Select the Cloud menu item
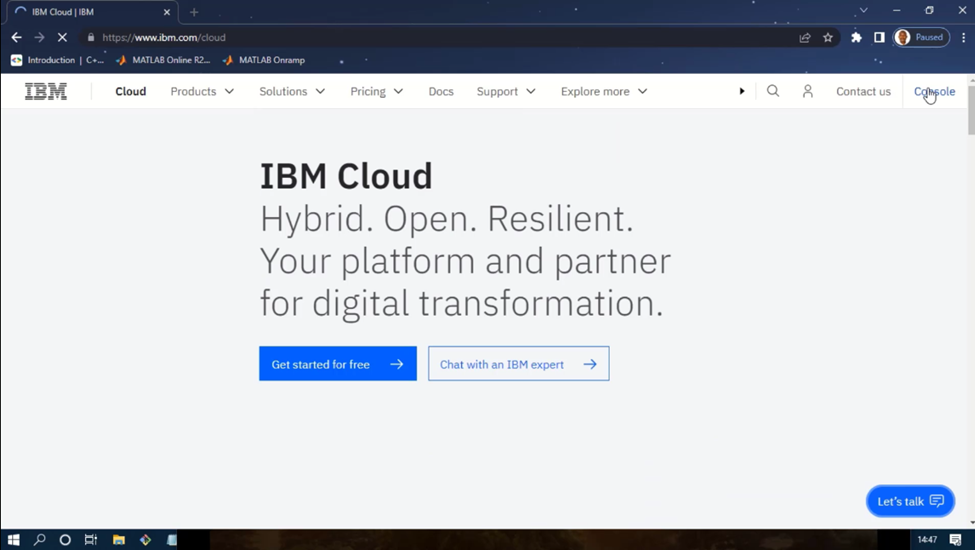Viewport: 975px width, 550px height. [131, 91]
